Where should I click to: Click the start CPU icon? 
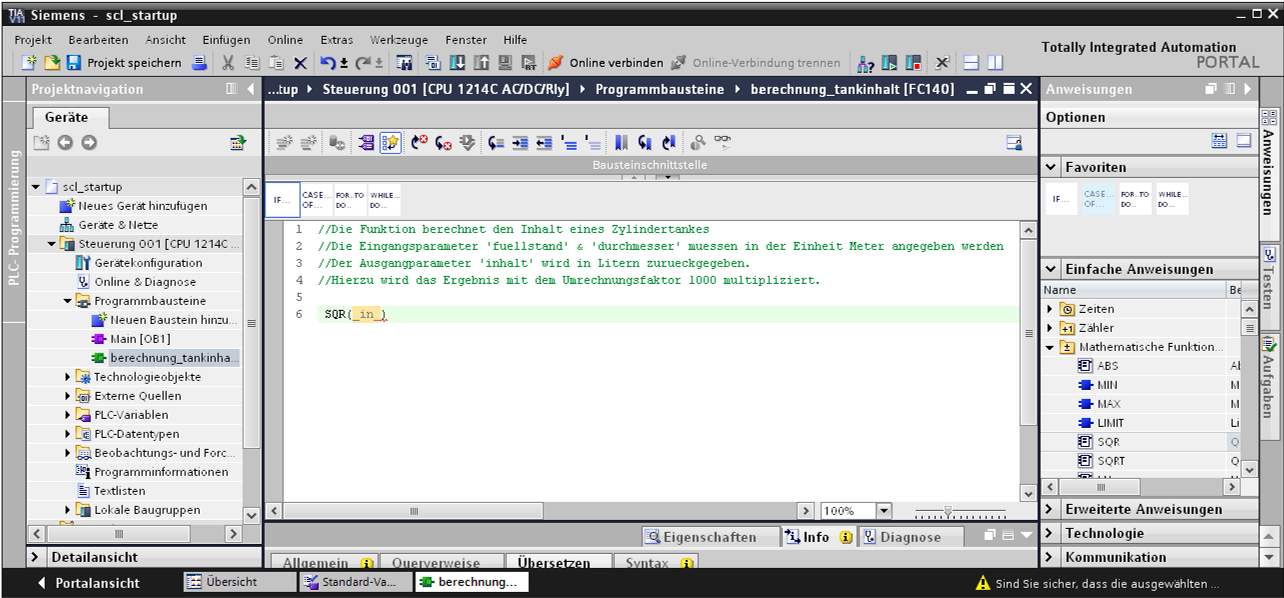[x=890, y=63]
